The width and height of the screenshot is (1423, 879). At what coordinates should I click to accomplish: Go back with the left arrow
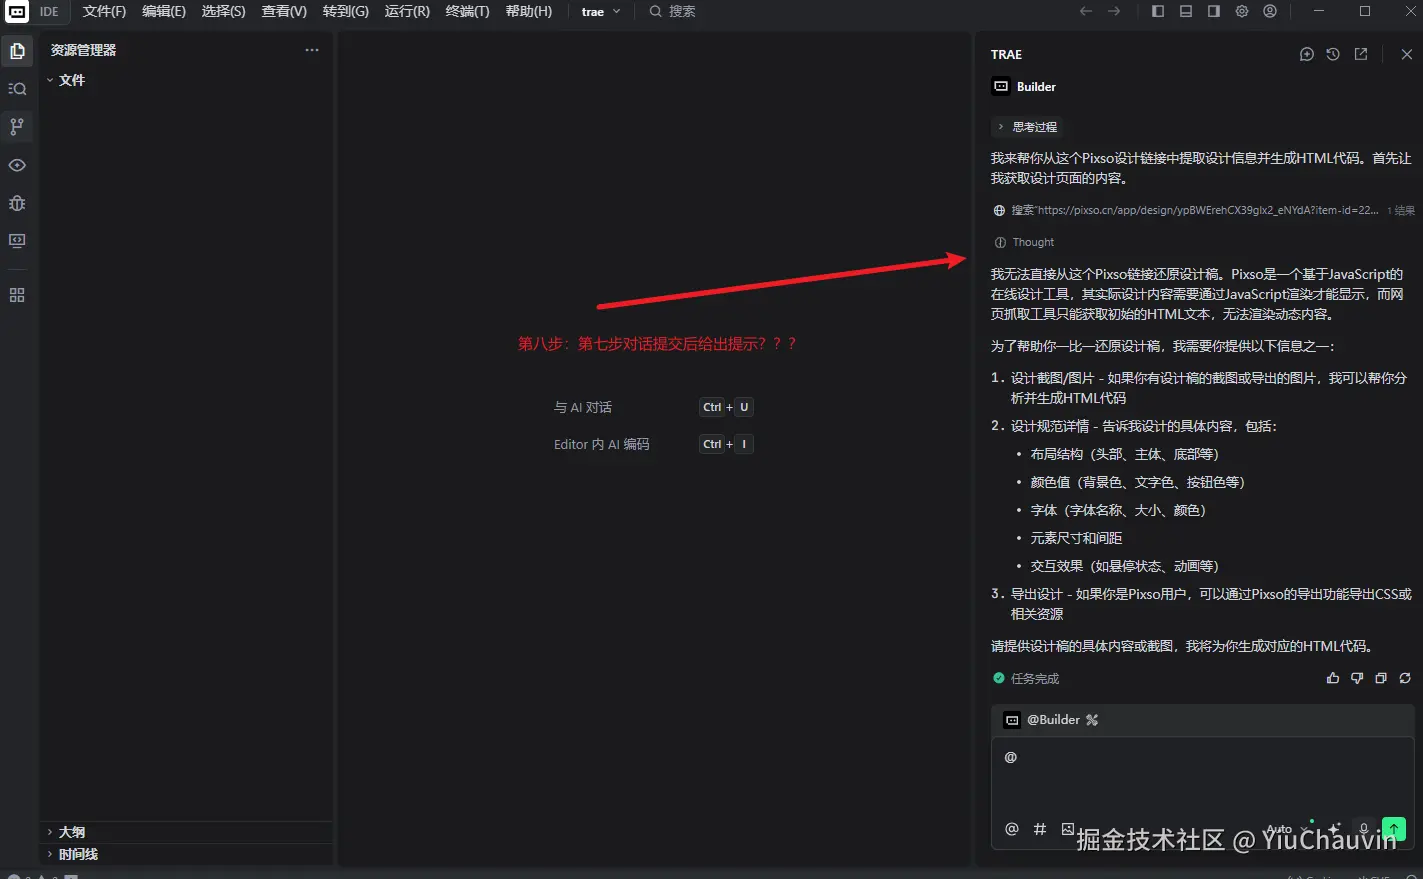coord(1086,11)
